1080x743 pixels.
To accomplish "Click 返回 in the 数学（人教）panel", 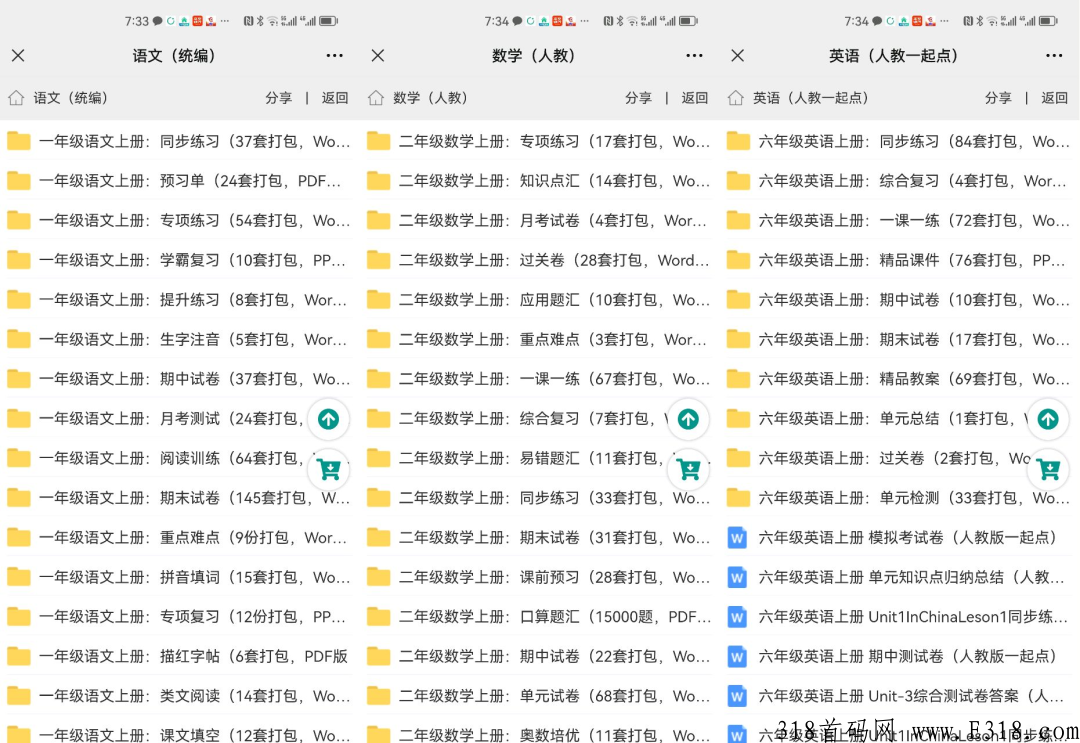I will coord(694,98).
